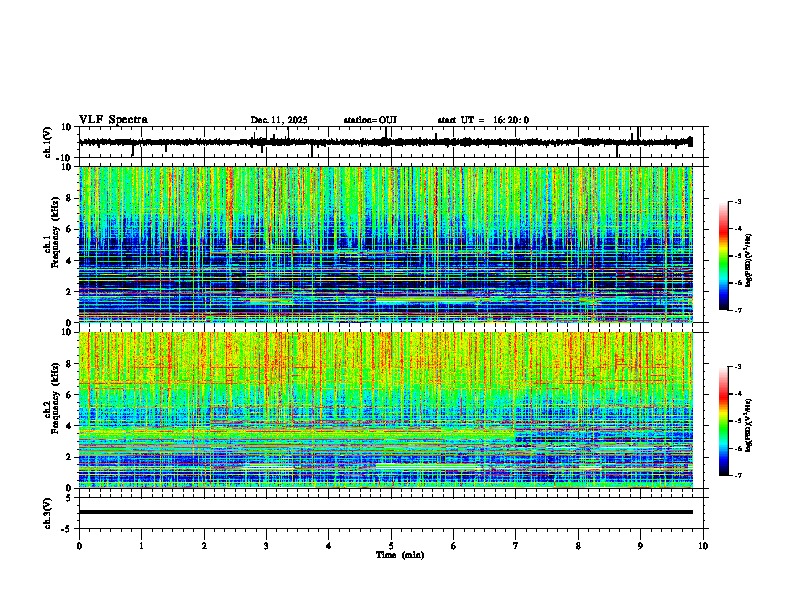Click the "-7" label on ch.2 color bar
Image resolution: width=792 pixels, height=612 pixels.
[737, 476]
